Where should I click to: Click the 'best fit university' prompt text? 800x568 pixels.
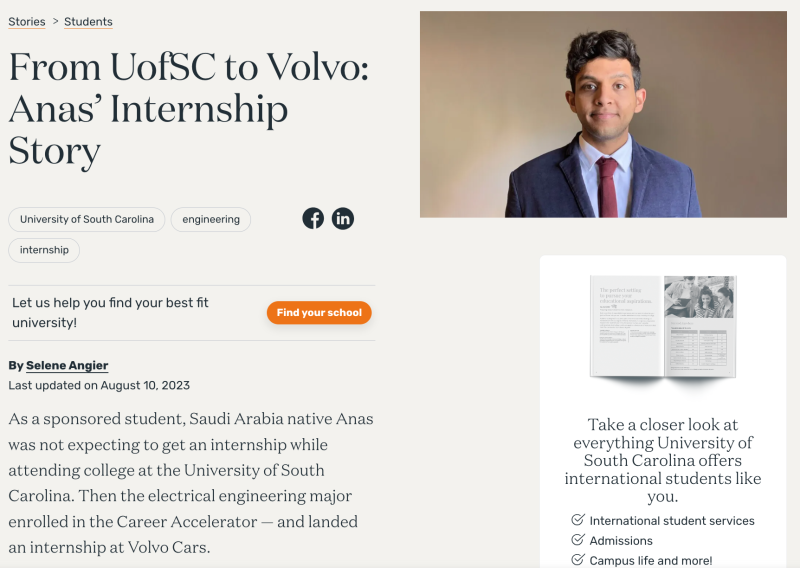pos(110,312)
